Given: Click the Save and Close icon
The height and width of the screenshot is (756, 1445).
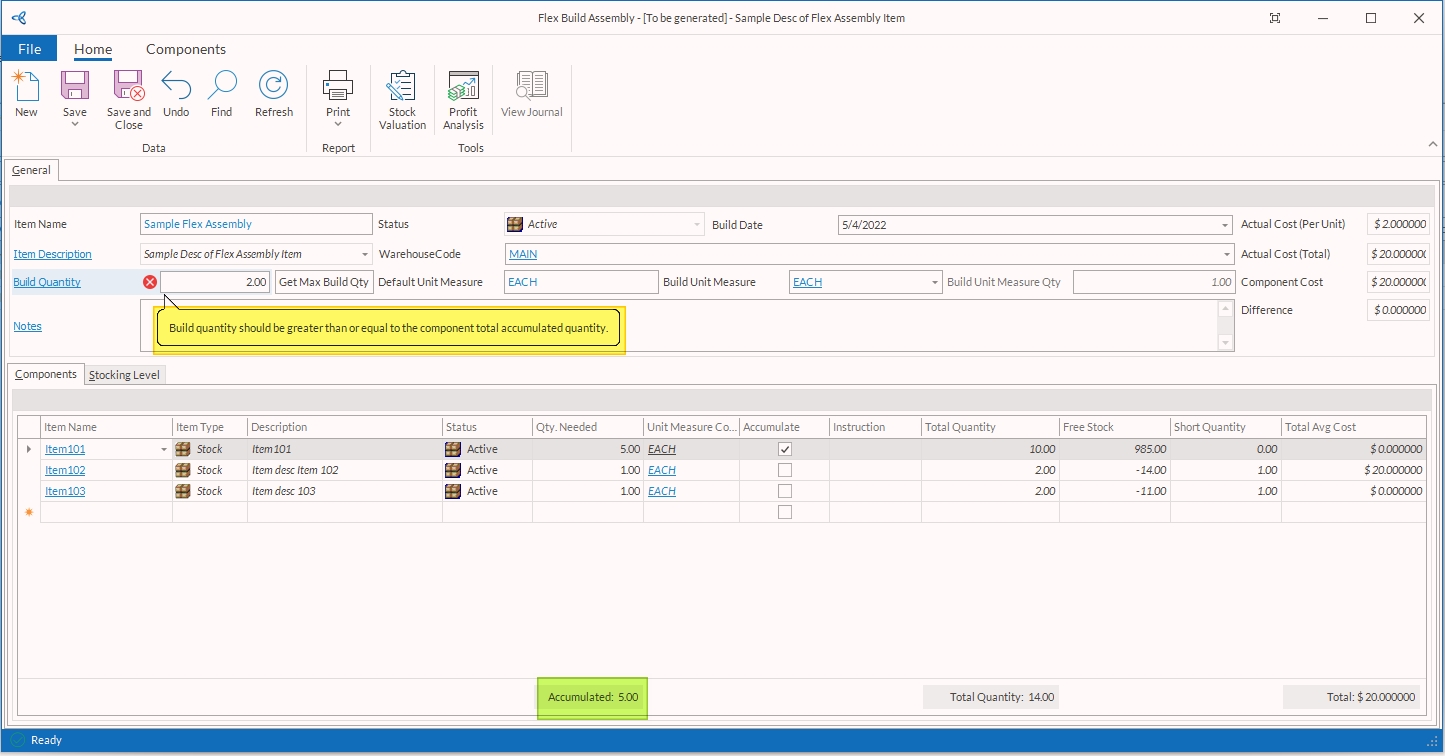Looking at the screenshot, I should point(129,86).
